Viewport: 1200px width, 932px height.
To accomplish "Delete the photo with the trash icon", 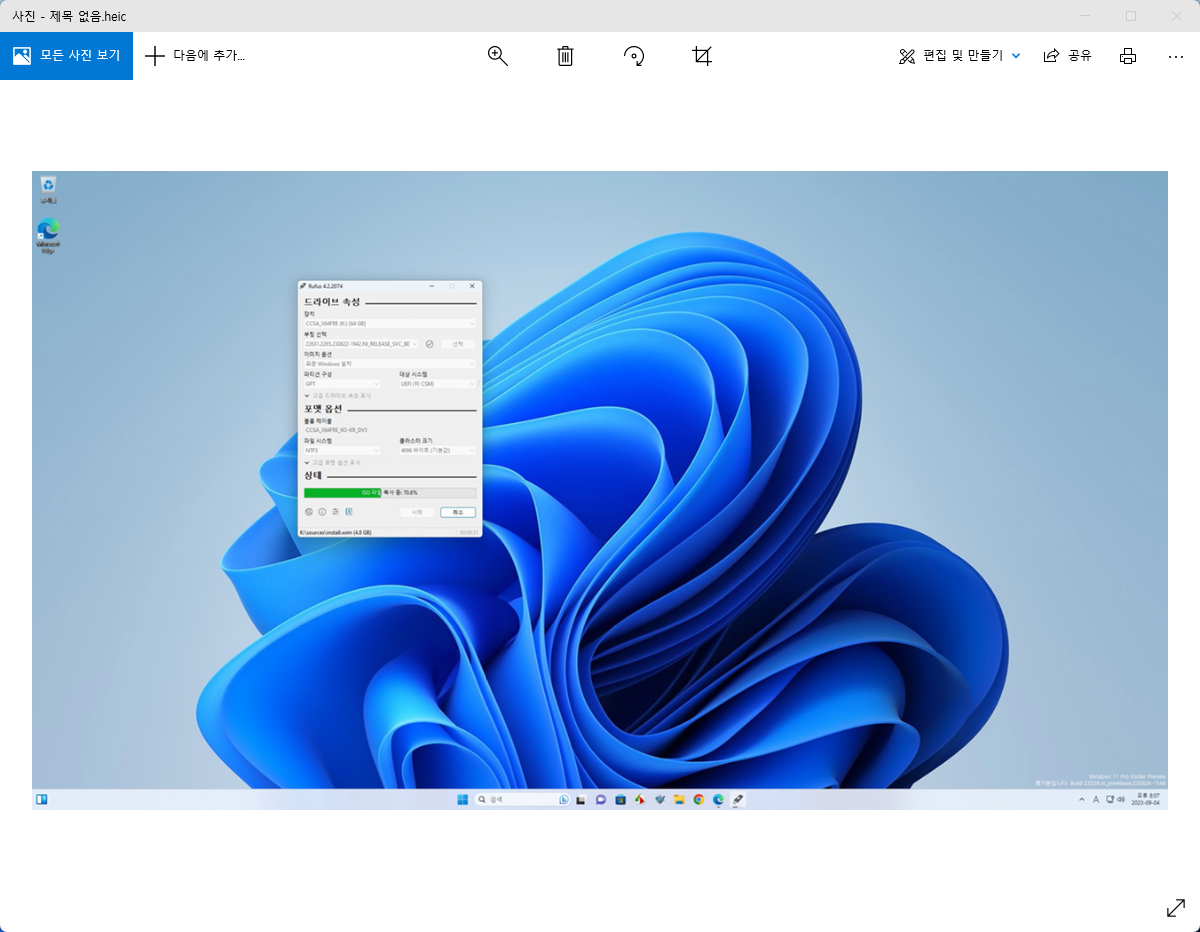I will pyautogui.click(x=565, y=56).
